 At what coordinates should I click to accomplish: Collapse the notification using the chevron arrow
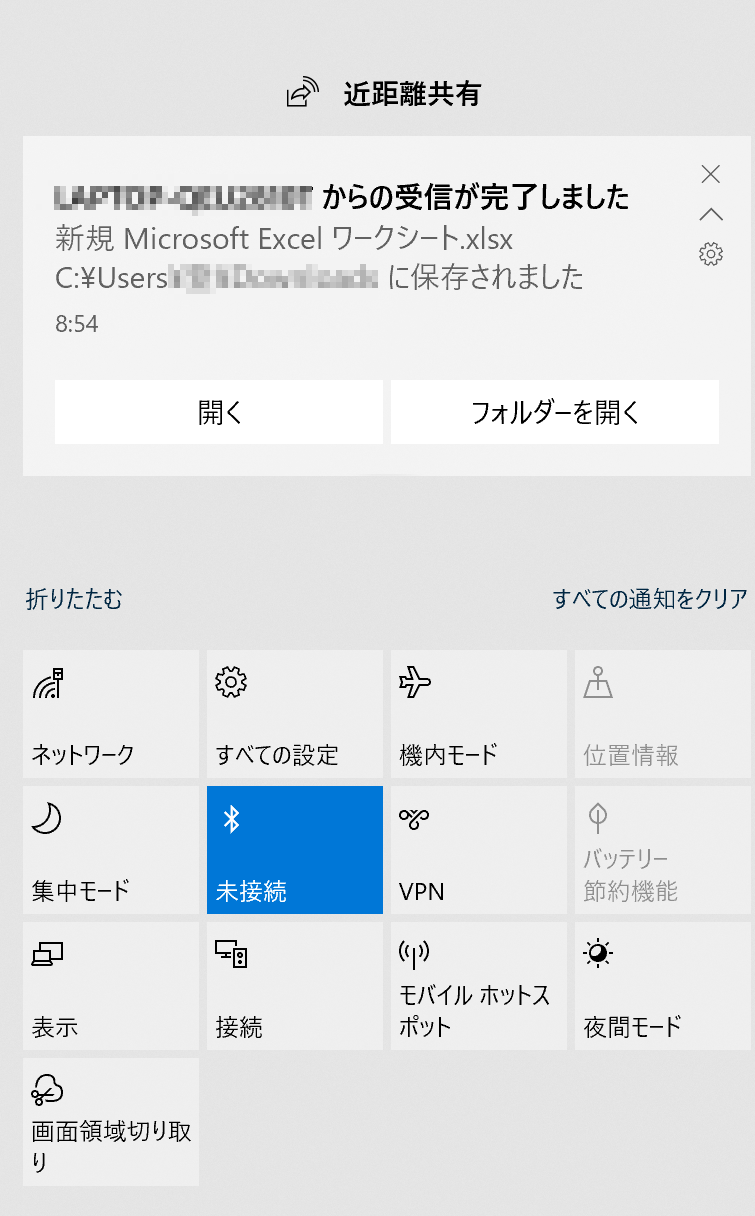tap(711, 214)
